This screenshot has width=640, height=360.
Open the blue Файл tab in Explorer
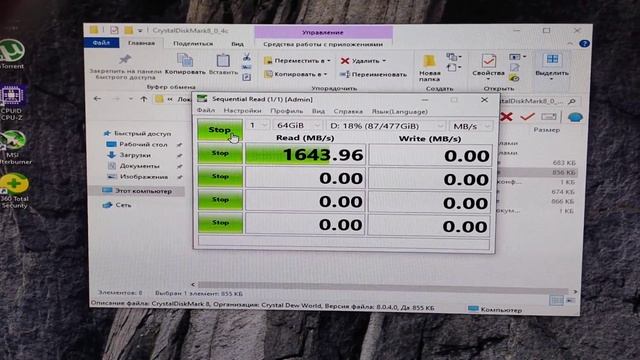(101, 43)
